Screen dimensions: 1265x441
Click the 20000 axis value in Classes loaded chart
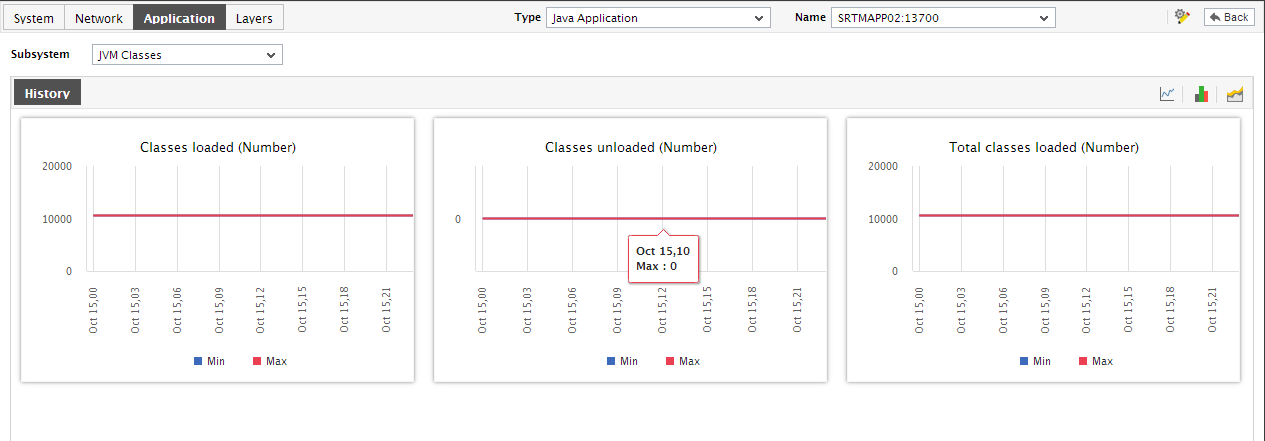(x=56, y=167)
